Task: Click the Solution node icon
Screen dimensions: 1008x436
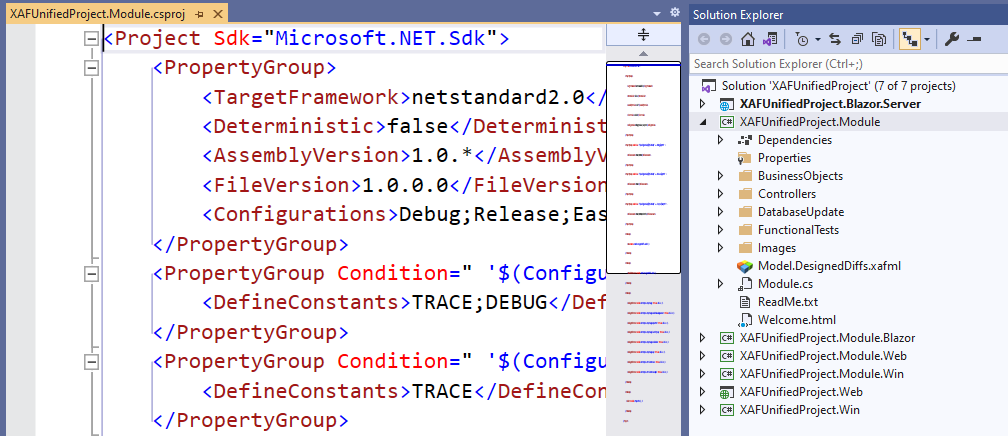Action: click(708, 86)
